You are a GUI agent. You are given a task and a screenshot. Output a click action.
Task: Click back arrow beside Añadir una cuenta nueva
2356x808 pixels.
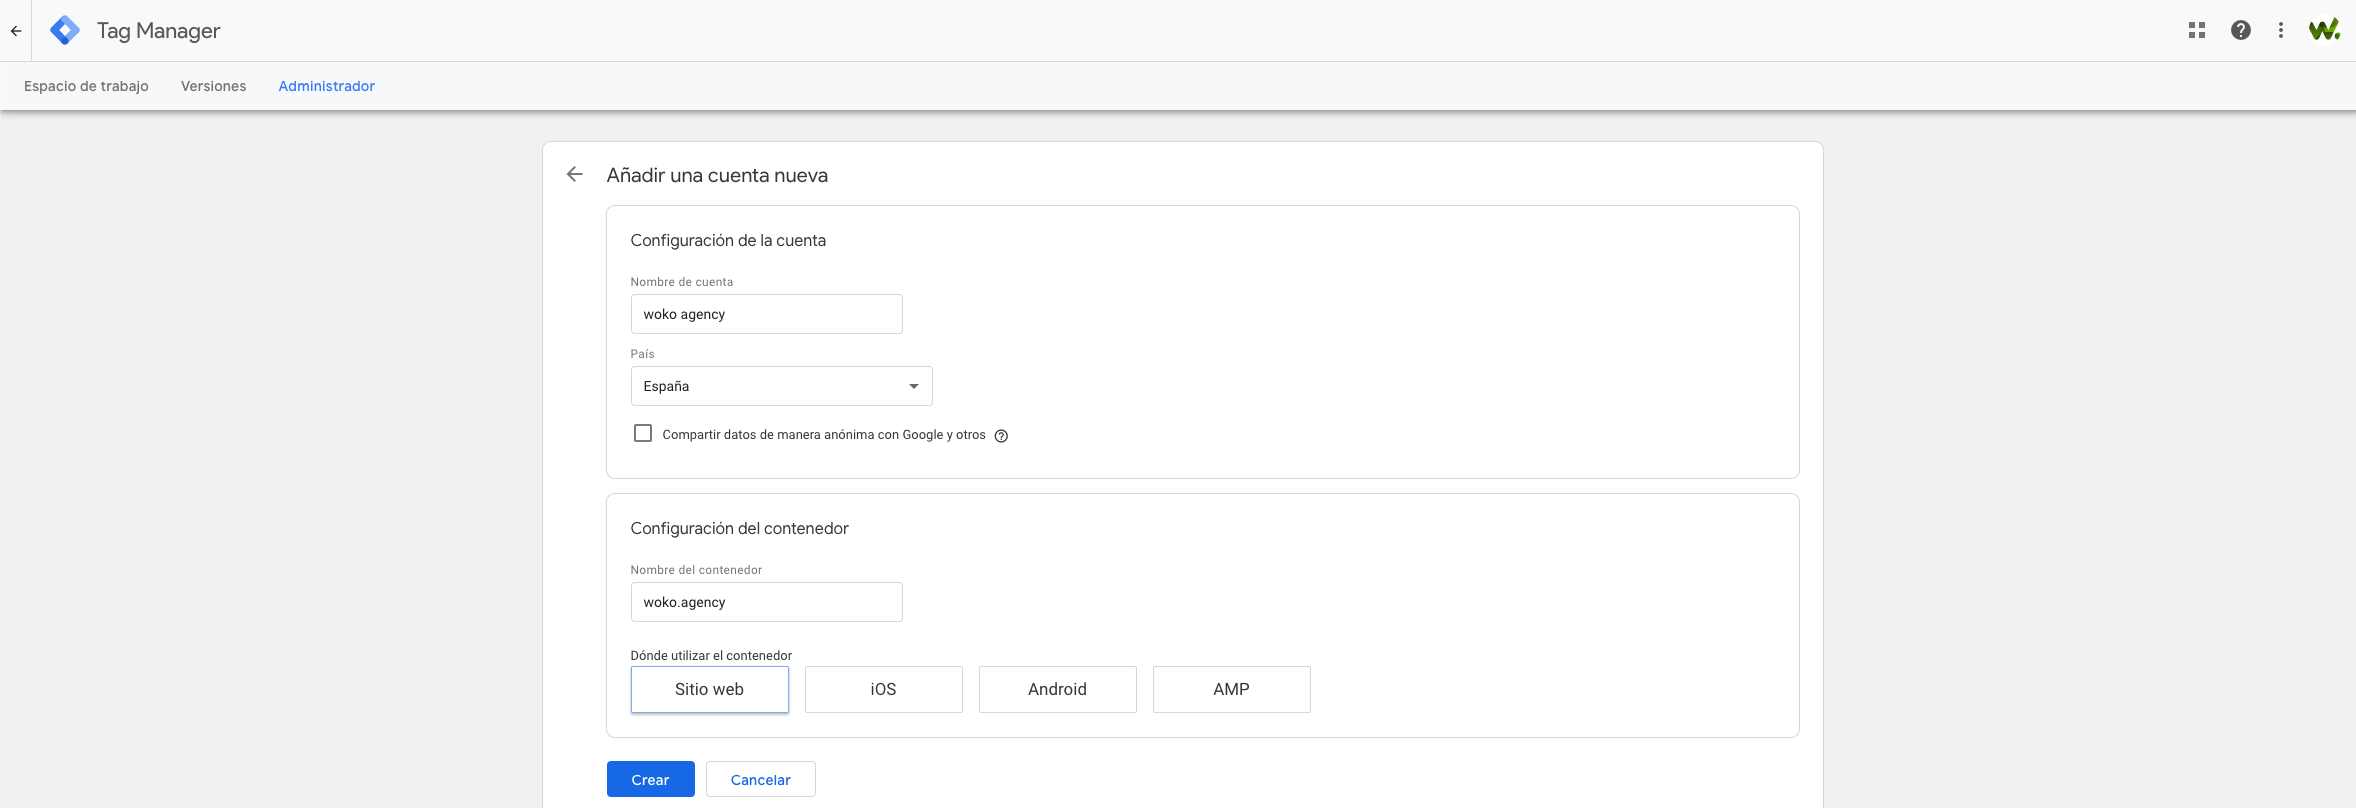click(574, 175)
